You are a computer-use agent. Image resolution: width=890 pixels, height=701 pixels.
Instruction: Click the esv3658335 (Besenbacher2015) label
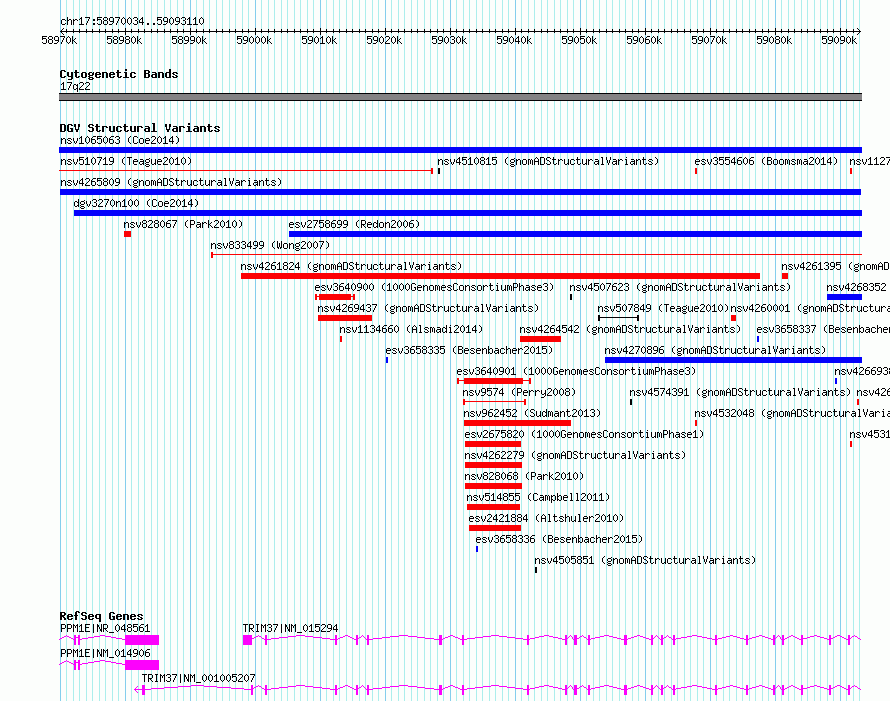469,350
